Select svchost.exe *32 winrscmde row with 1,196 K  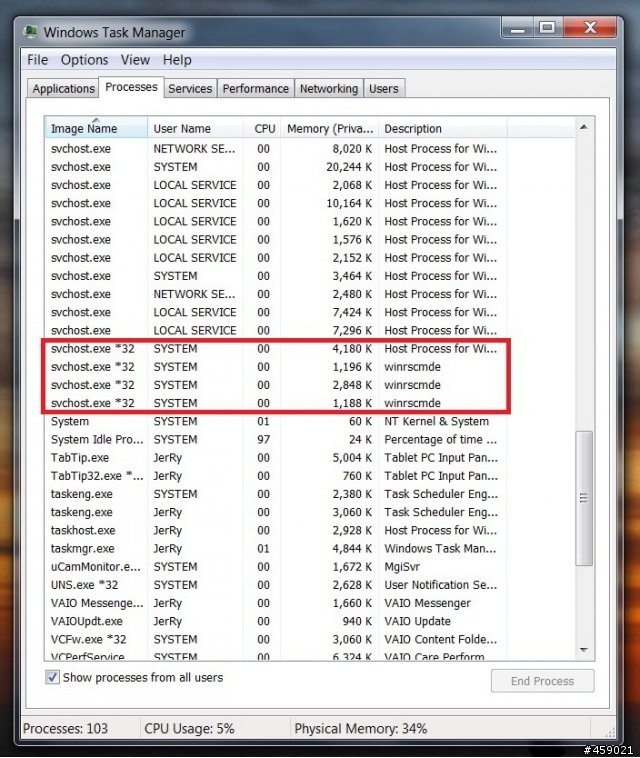[276, 367]
